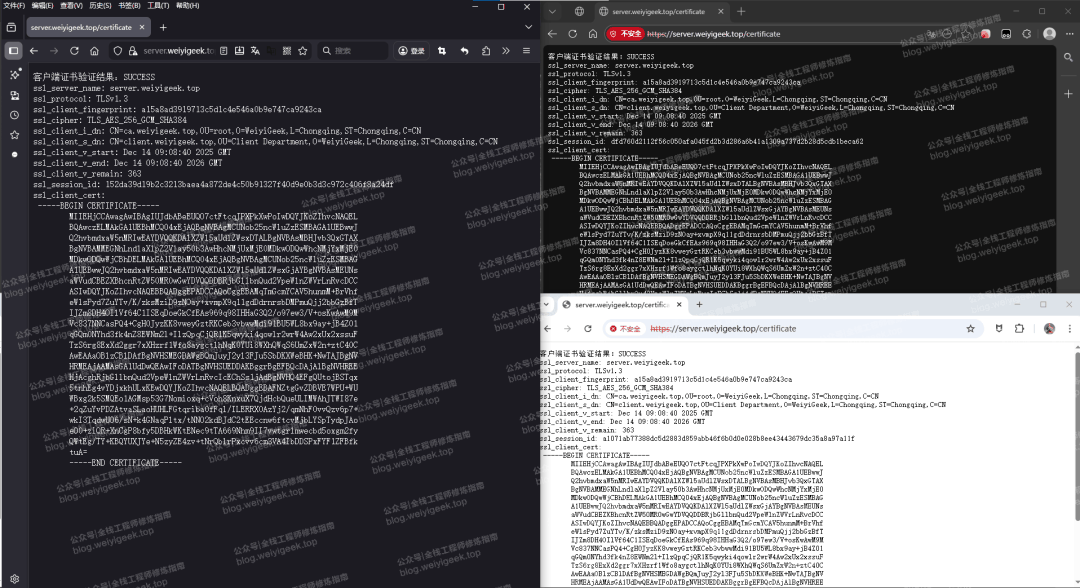Open the 历史(S) menu in Firefox

pos(99,6)
